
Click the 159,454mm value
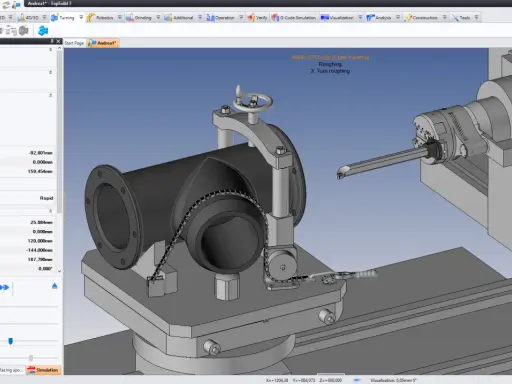(40, 171)
